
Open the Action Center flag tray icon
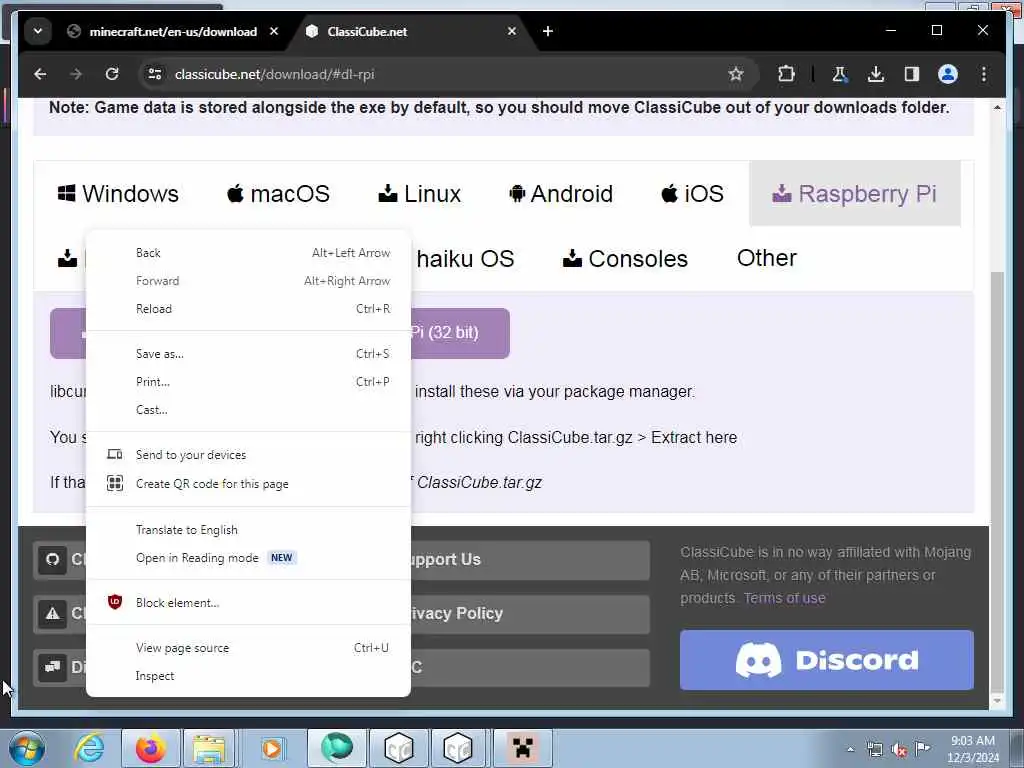point(922,749)
